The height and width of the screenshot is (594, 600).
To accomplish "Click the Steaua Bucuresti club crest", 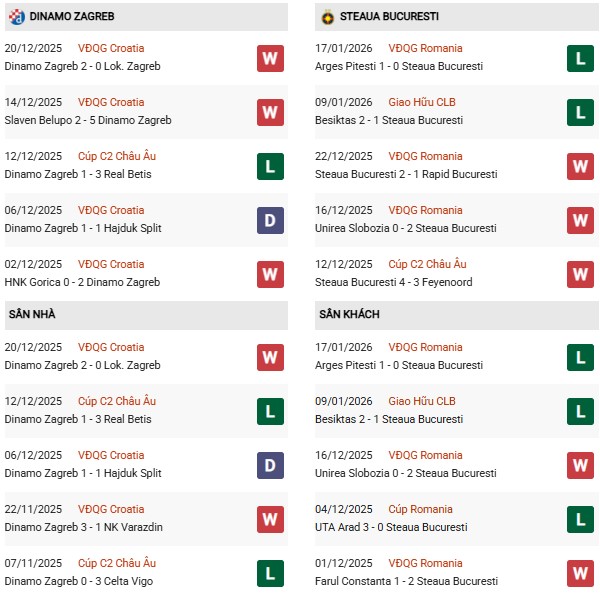I will click(327, 17).
